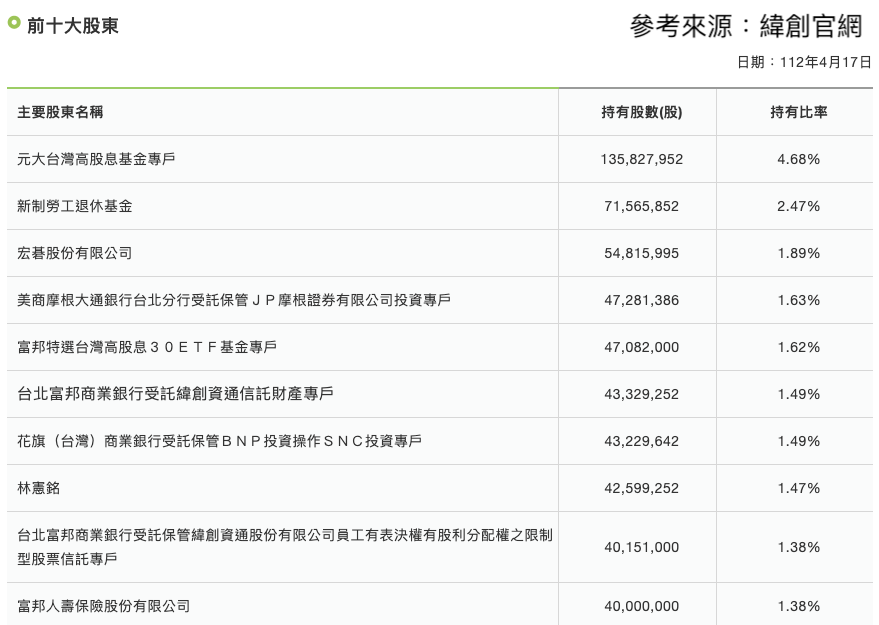Click the column header 持有比率
This screenshot has height=625, width=879.
799,112
